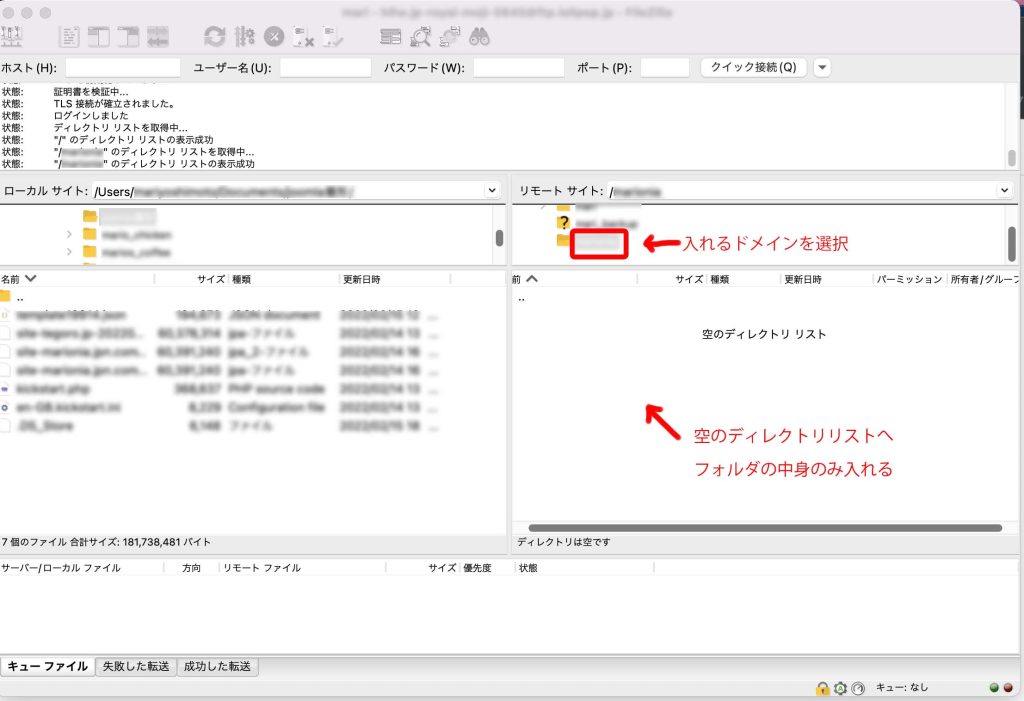The height and width of the screenshot is (701, 1024).
Task: Switch to the 失敗した転送 tab
Action: tap(136, 667)
